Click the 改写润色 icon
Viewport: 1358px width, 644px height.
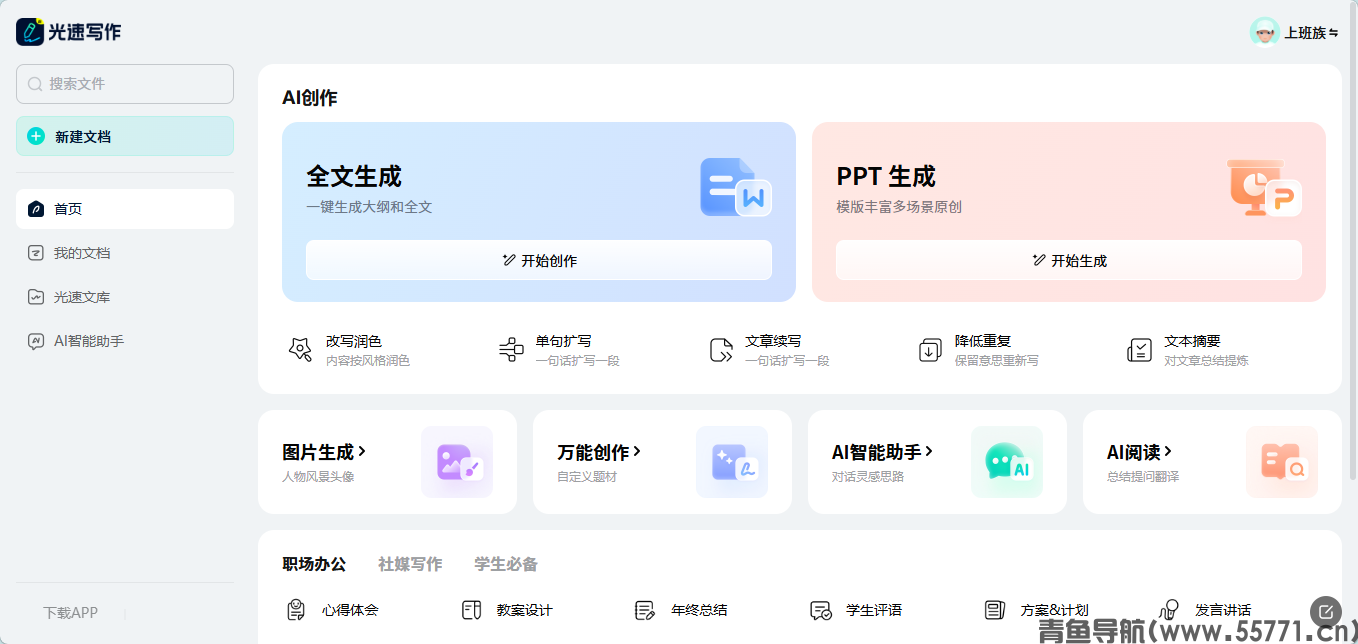tap(300, 350)
